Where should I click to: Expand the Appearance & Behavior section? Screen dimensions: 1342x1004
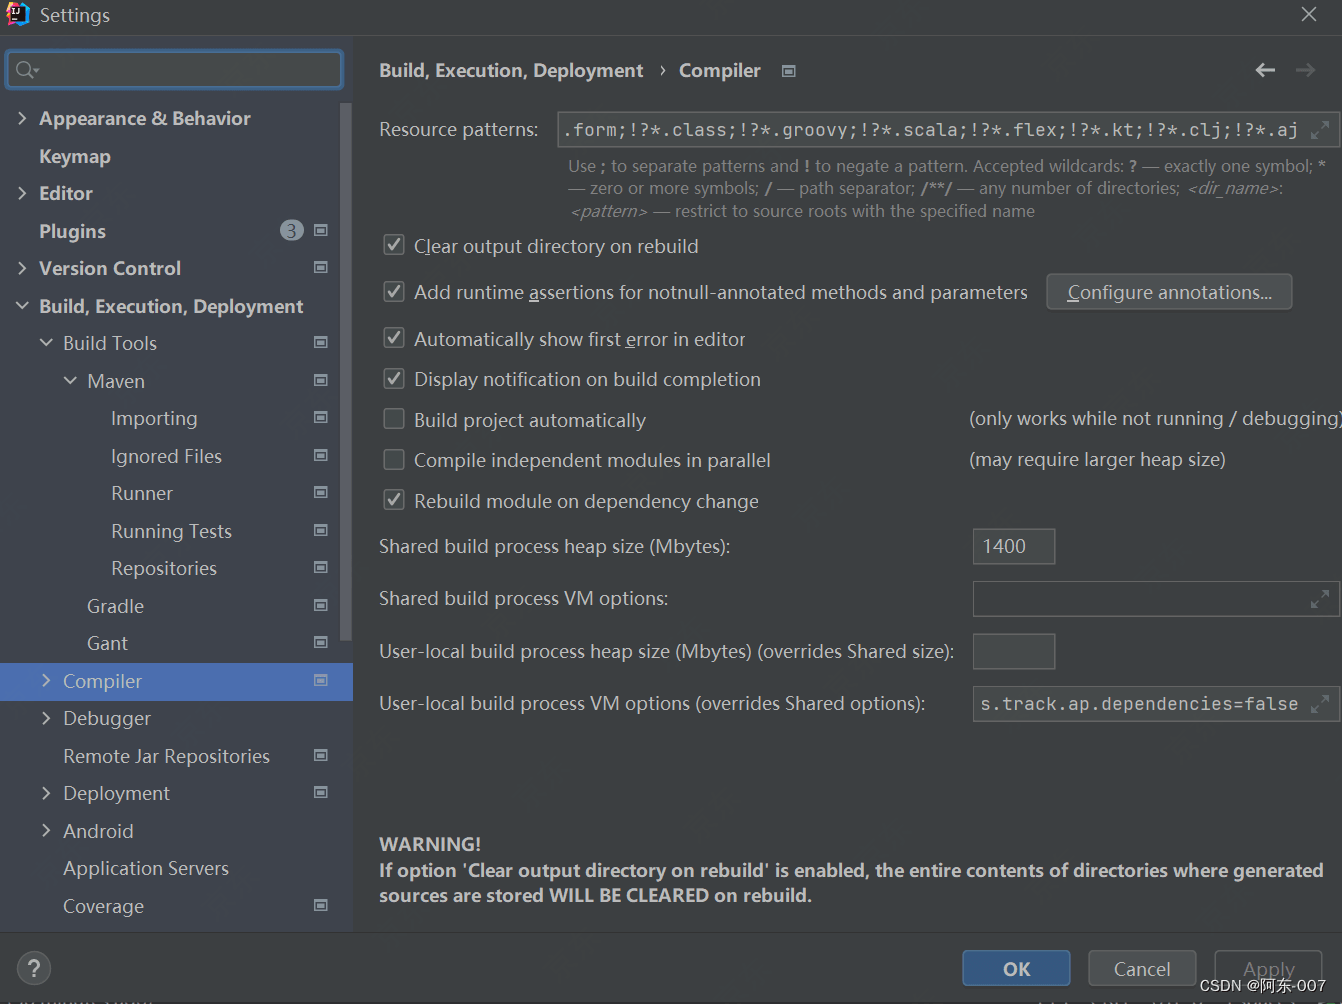click(22, 118)
